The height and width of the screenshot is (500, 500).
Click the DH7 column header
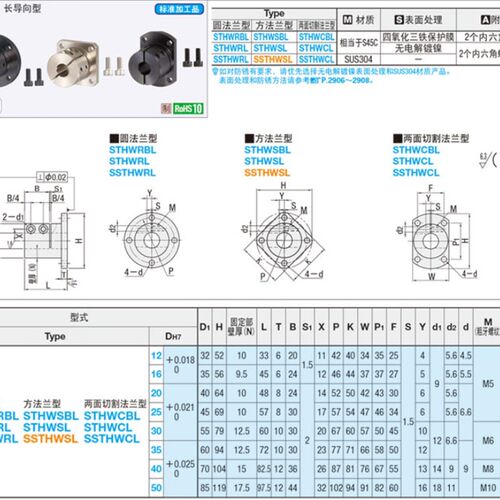click(x=173, y=336)
